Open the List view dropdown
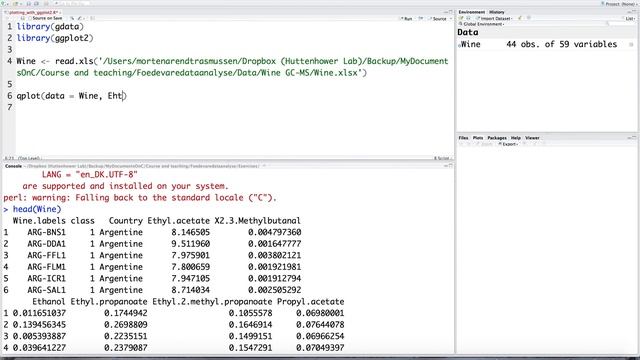 pyautogui.click(x=630, y=19)
